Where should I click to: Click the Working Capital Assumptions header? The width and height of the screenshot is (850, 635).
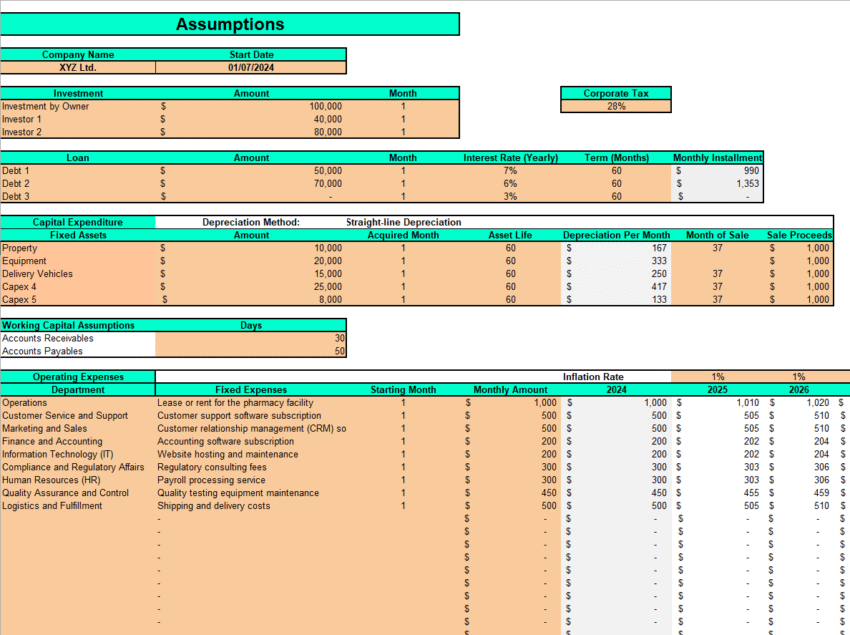tap(78, 325)
